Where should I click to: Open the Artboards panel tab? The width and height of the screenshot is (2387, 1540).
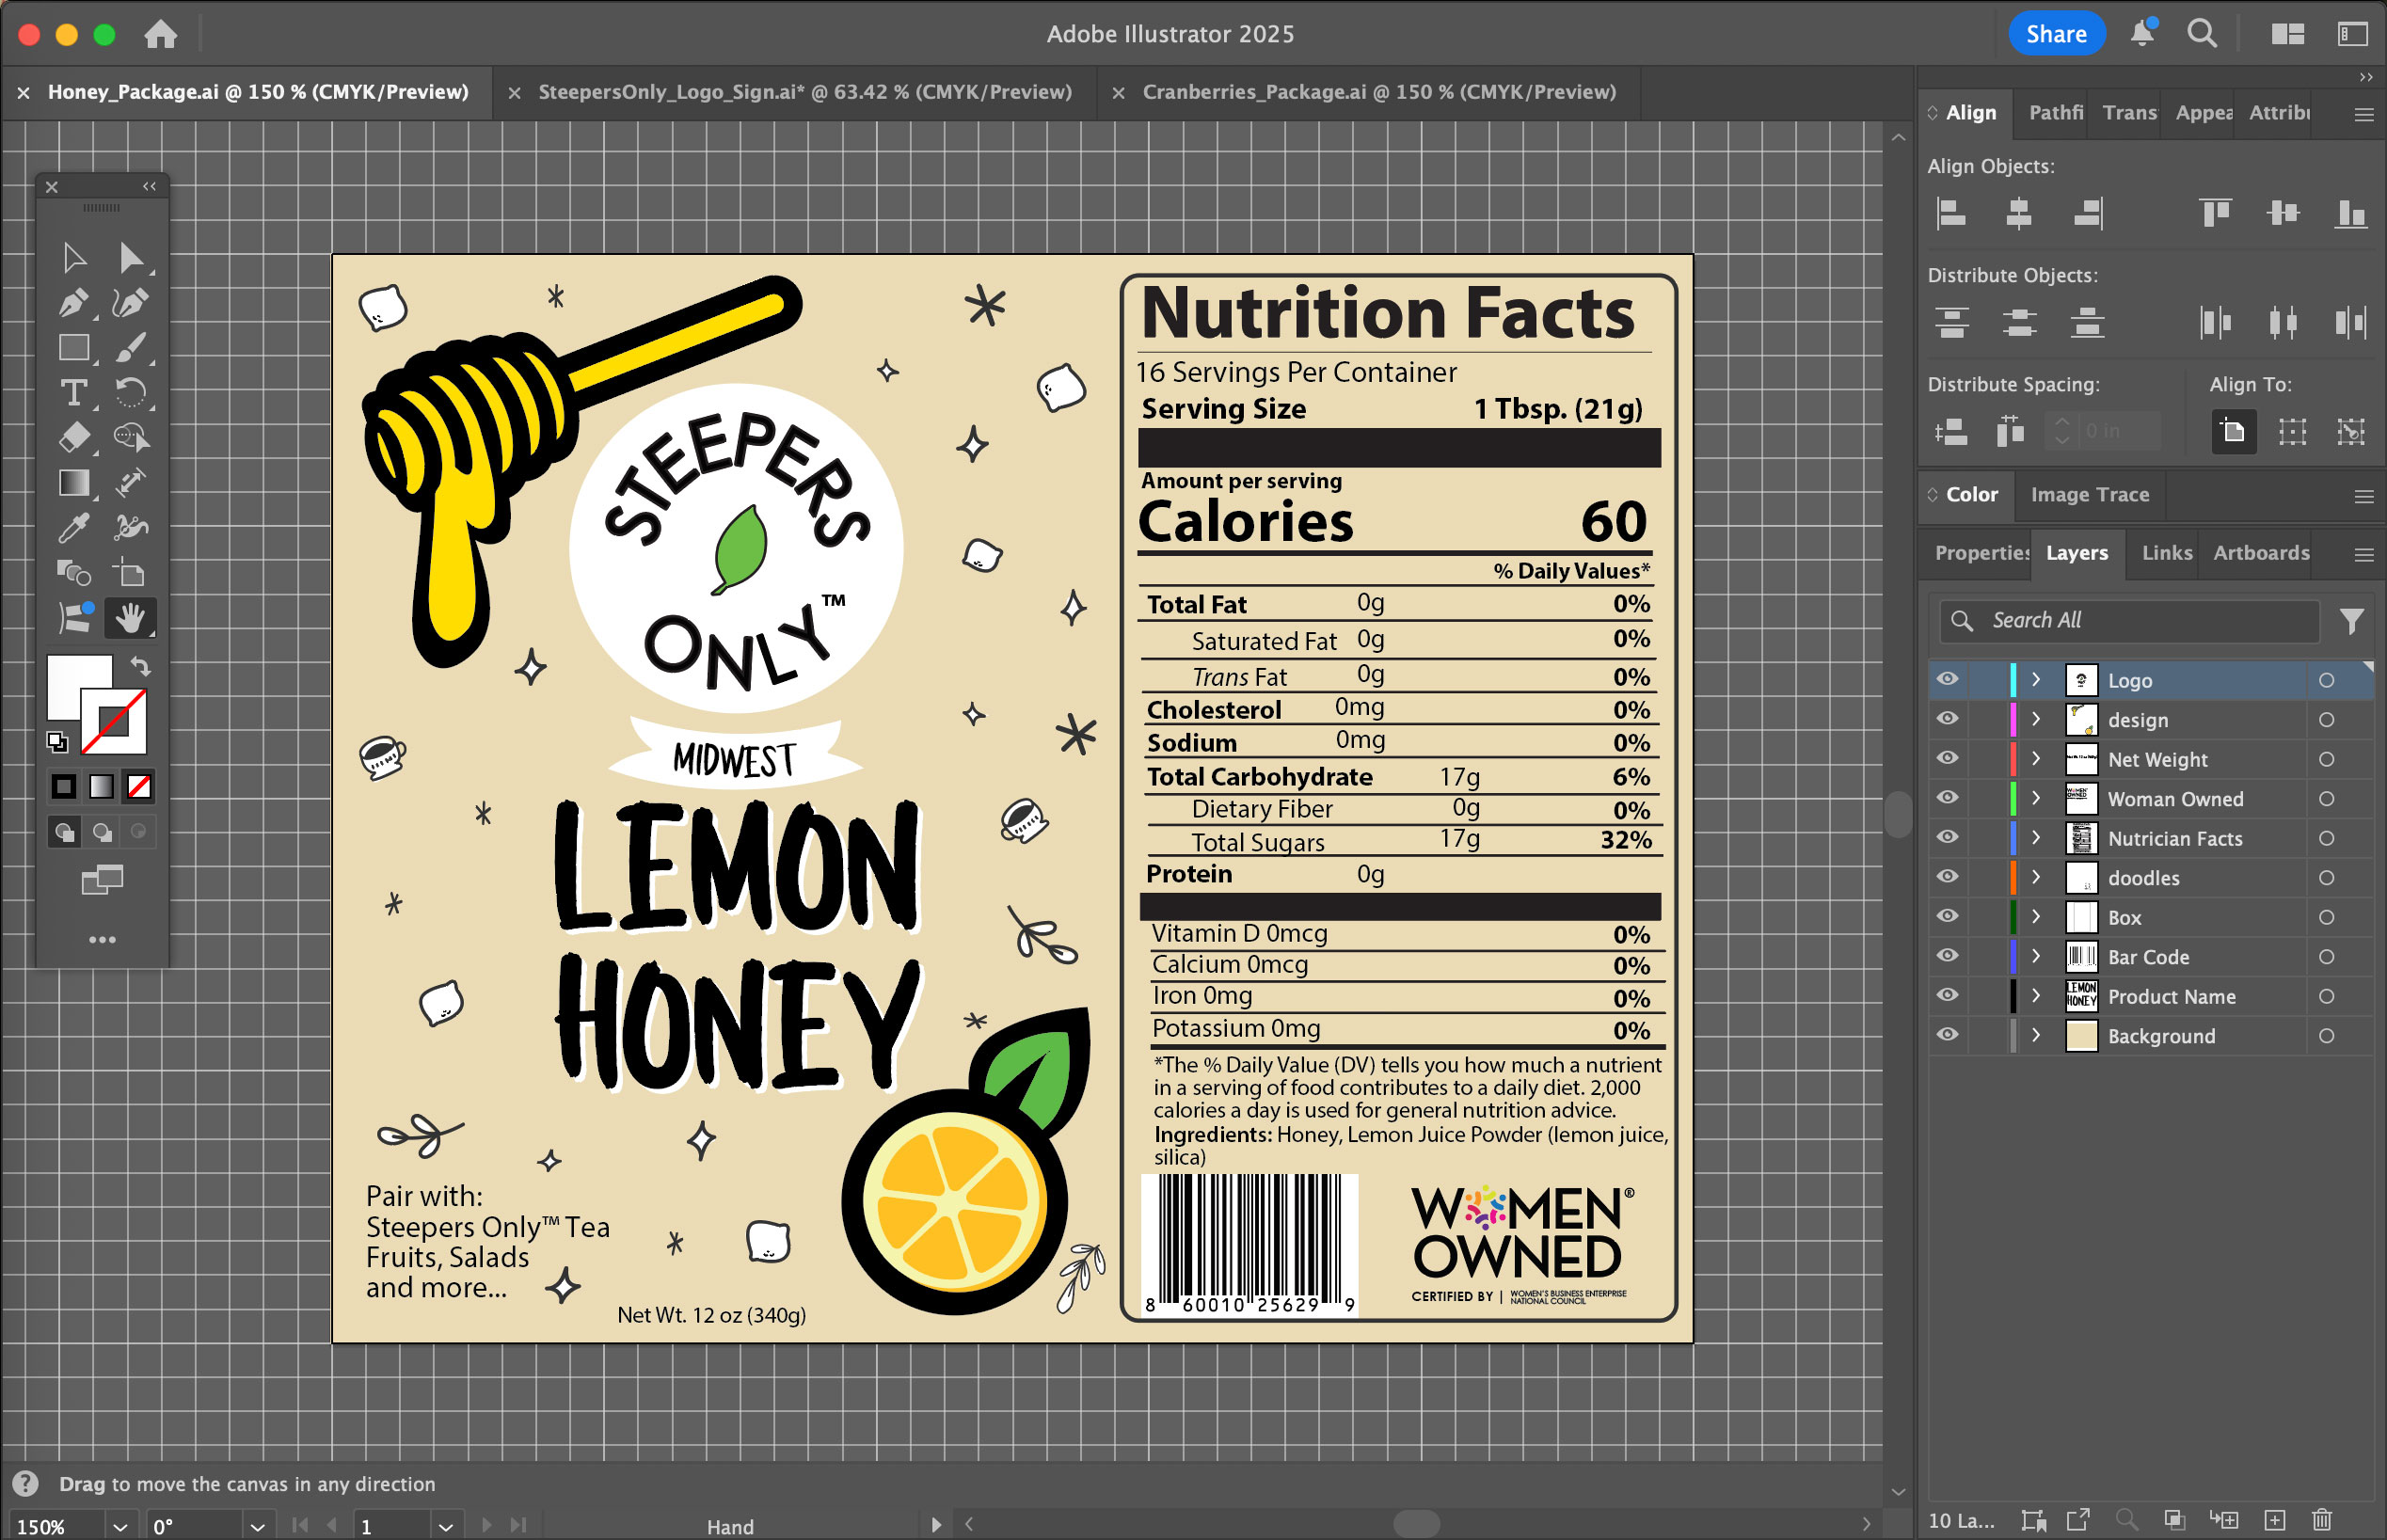[2260, 553]
